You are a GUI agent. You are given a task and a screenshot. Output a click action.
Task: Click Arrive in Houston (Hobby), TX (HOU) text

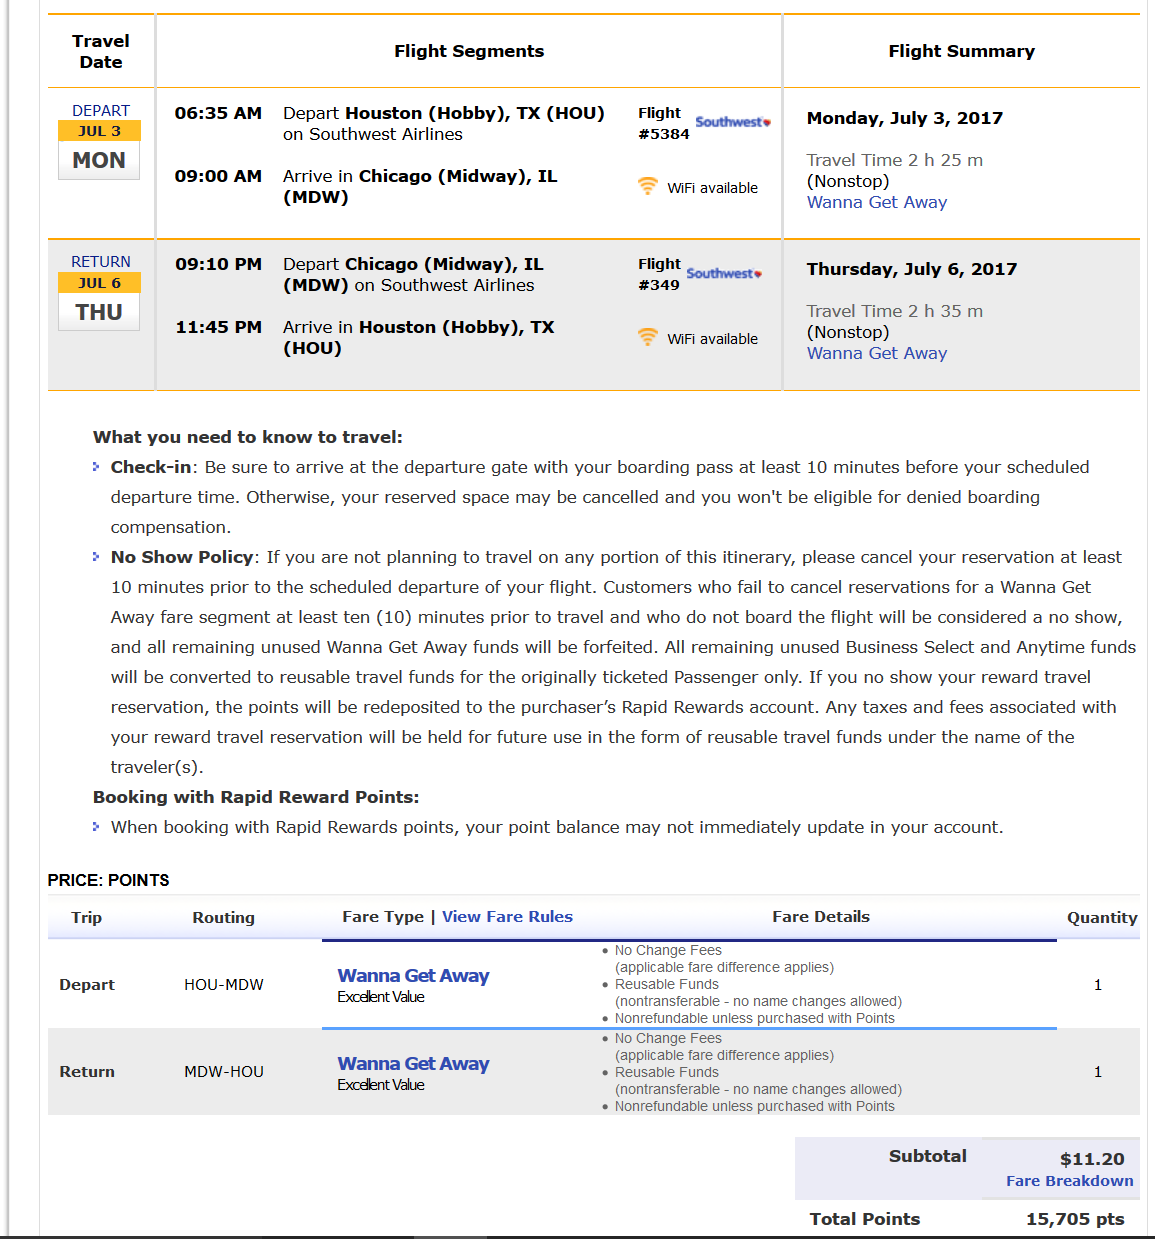418,337
